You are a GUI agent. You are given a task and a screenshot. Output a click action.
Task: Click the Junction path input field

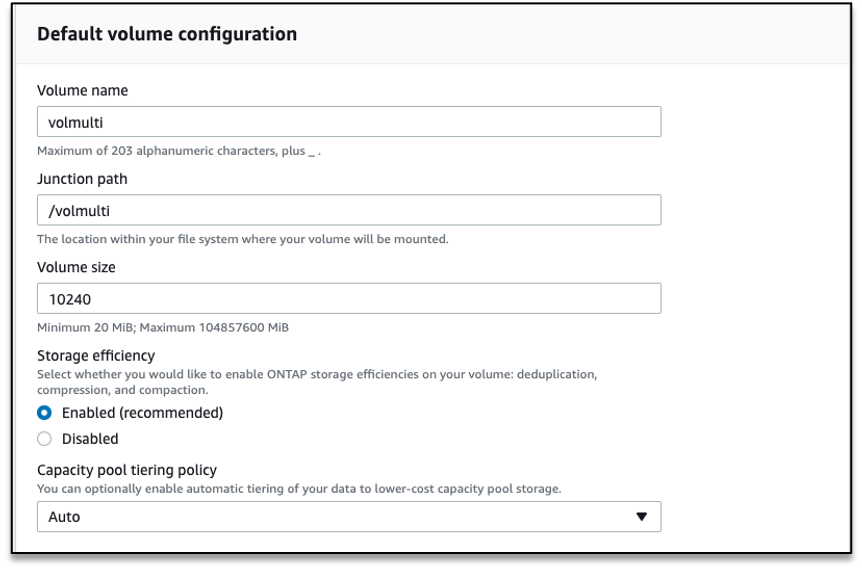pyautogui.click(x=348, y=210)
